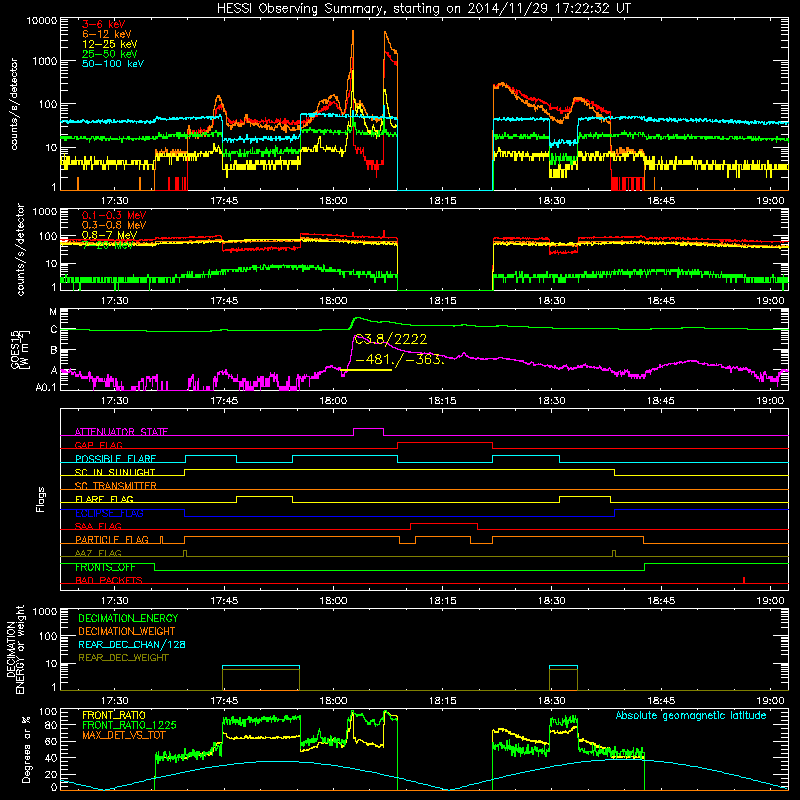Select the SC_TRANSMITTER flag label
The width and height of the screenshot is (800, 800).
pos(115,486)
